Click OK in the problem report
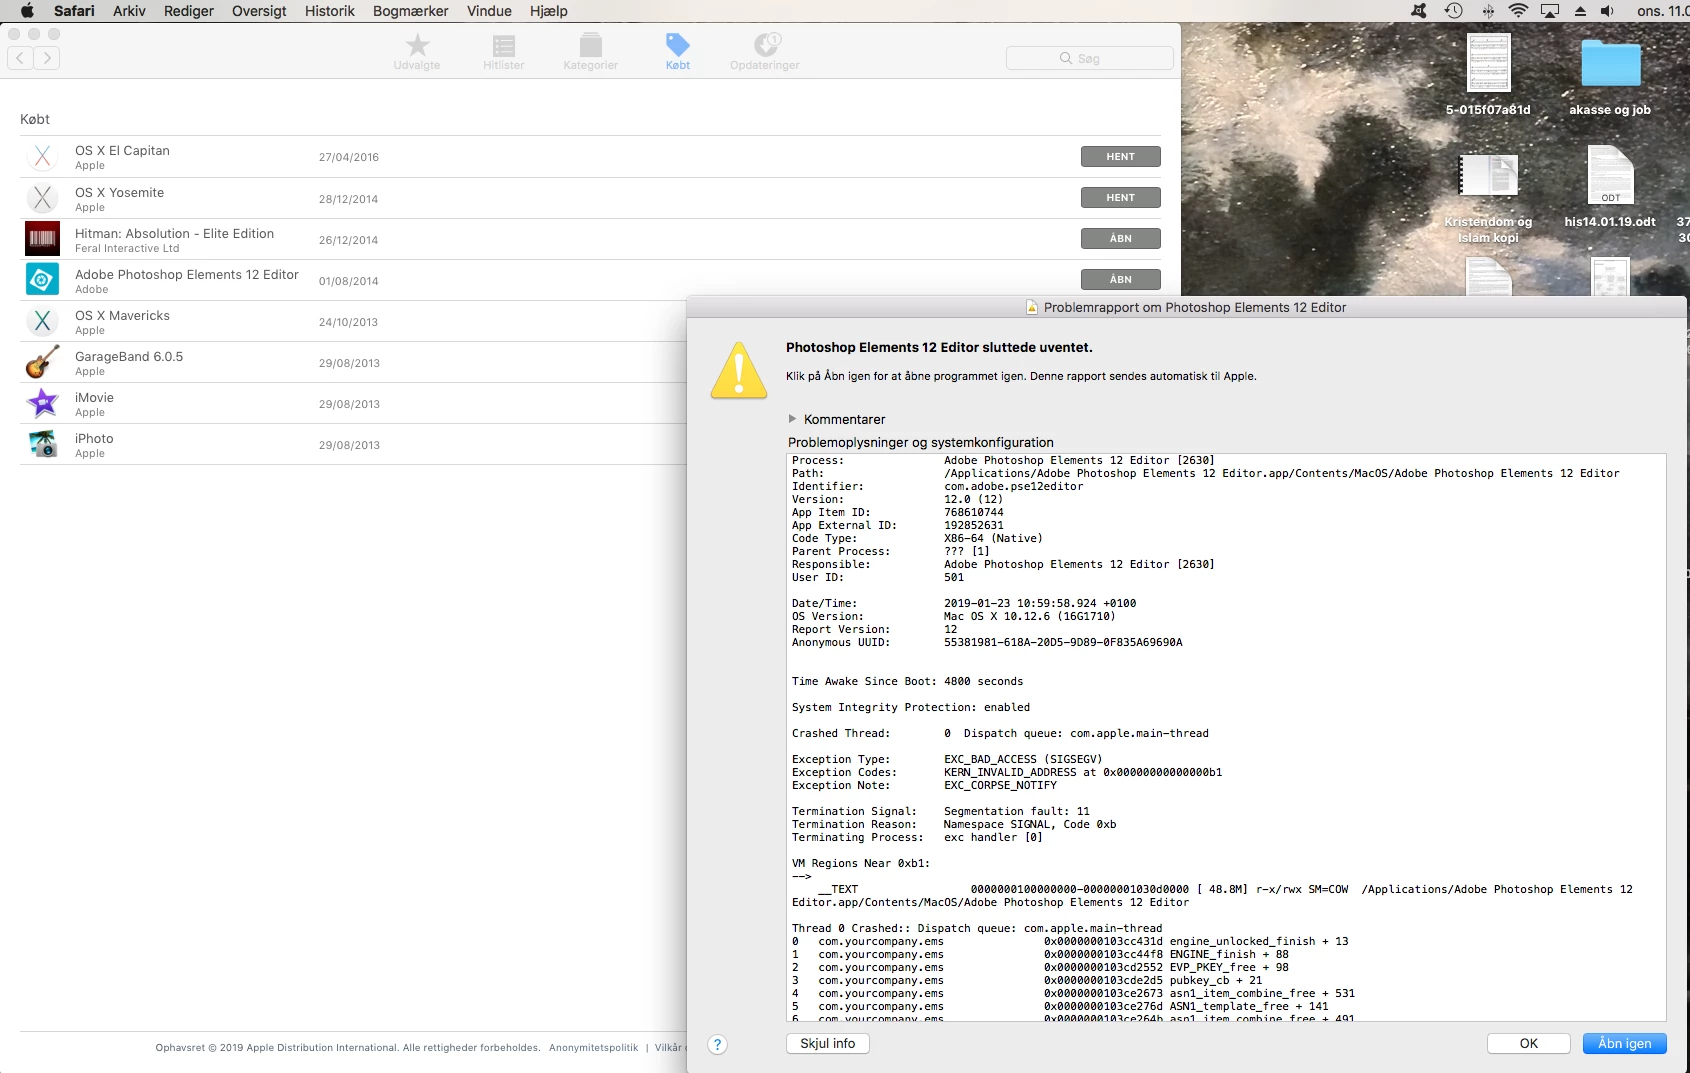Image resolution: width=1690 pixels, height=1073 pixels. click(1528, 1043)
